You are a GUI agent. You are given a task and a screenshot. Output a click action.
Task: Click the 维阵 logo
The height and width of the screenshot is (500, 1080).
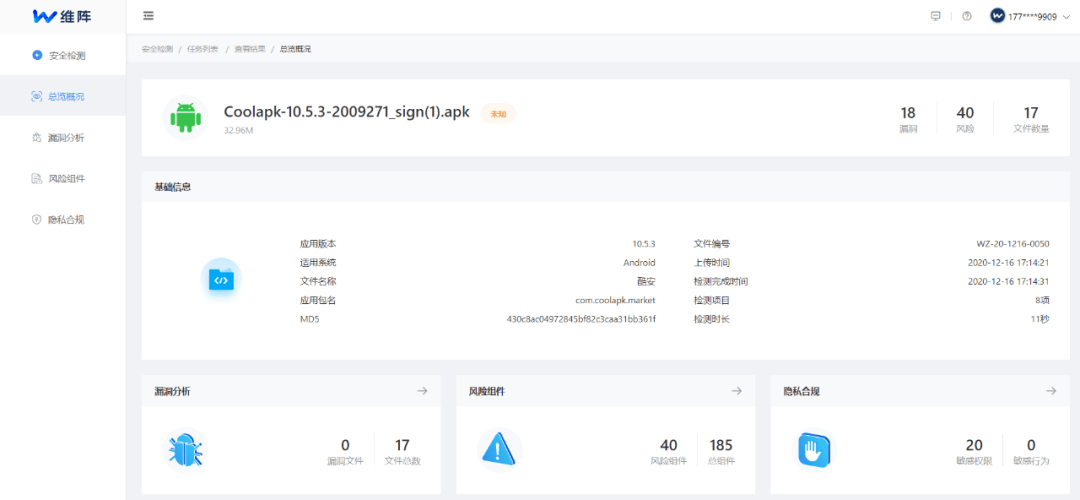(x=62, y=16)
